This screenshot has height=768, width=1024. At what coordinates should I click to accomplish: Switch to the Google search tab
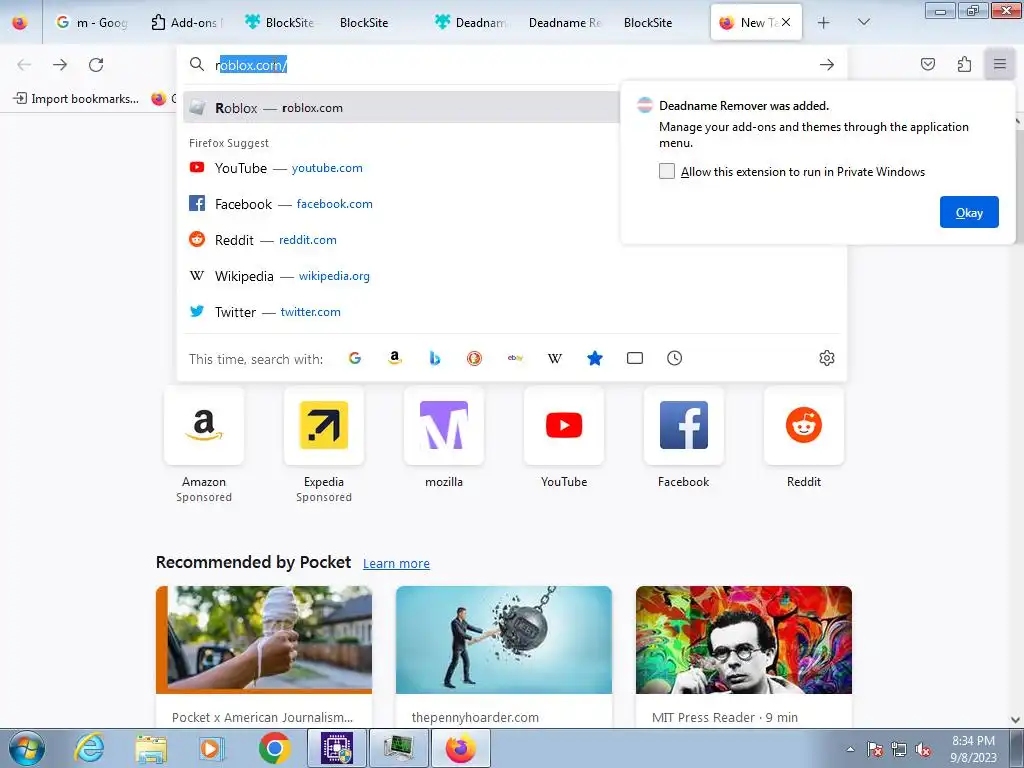tap(91, 22)
